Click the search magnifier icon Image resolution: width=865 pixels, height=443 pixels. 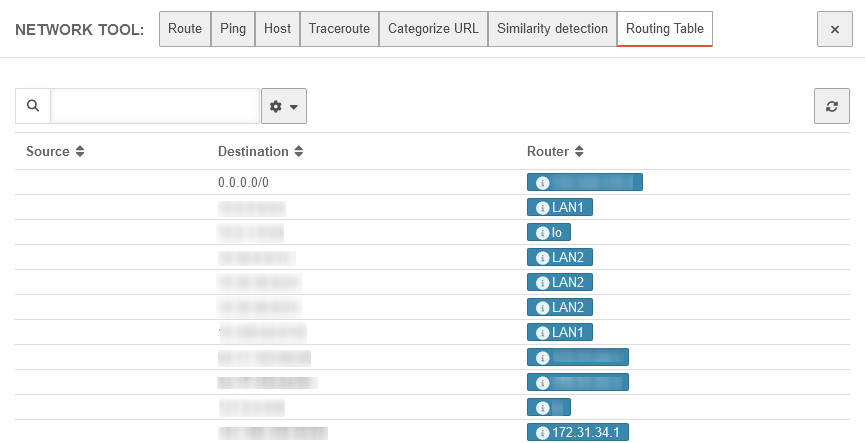(x=33, y=106)
